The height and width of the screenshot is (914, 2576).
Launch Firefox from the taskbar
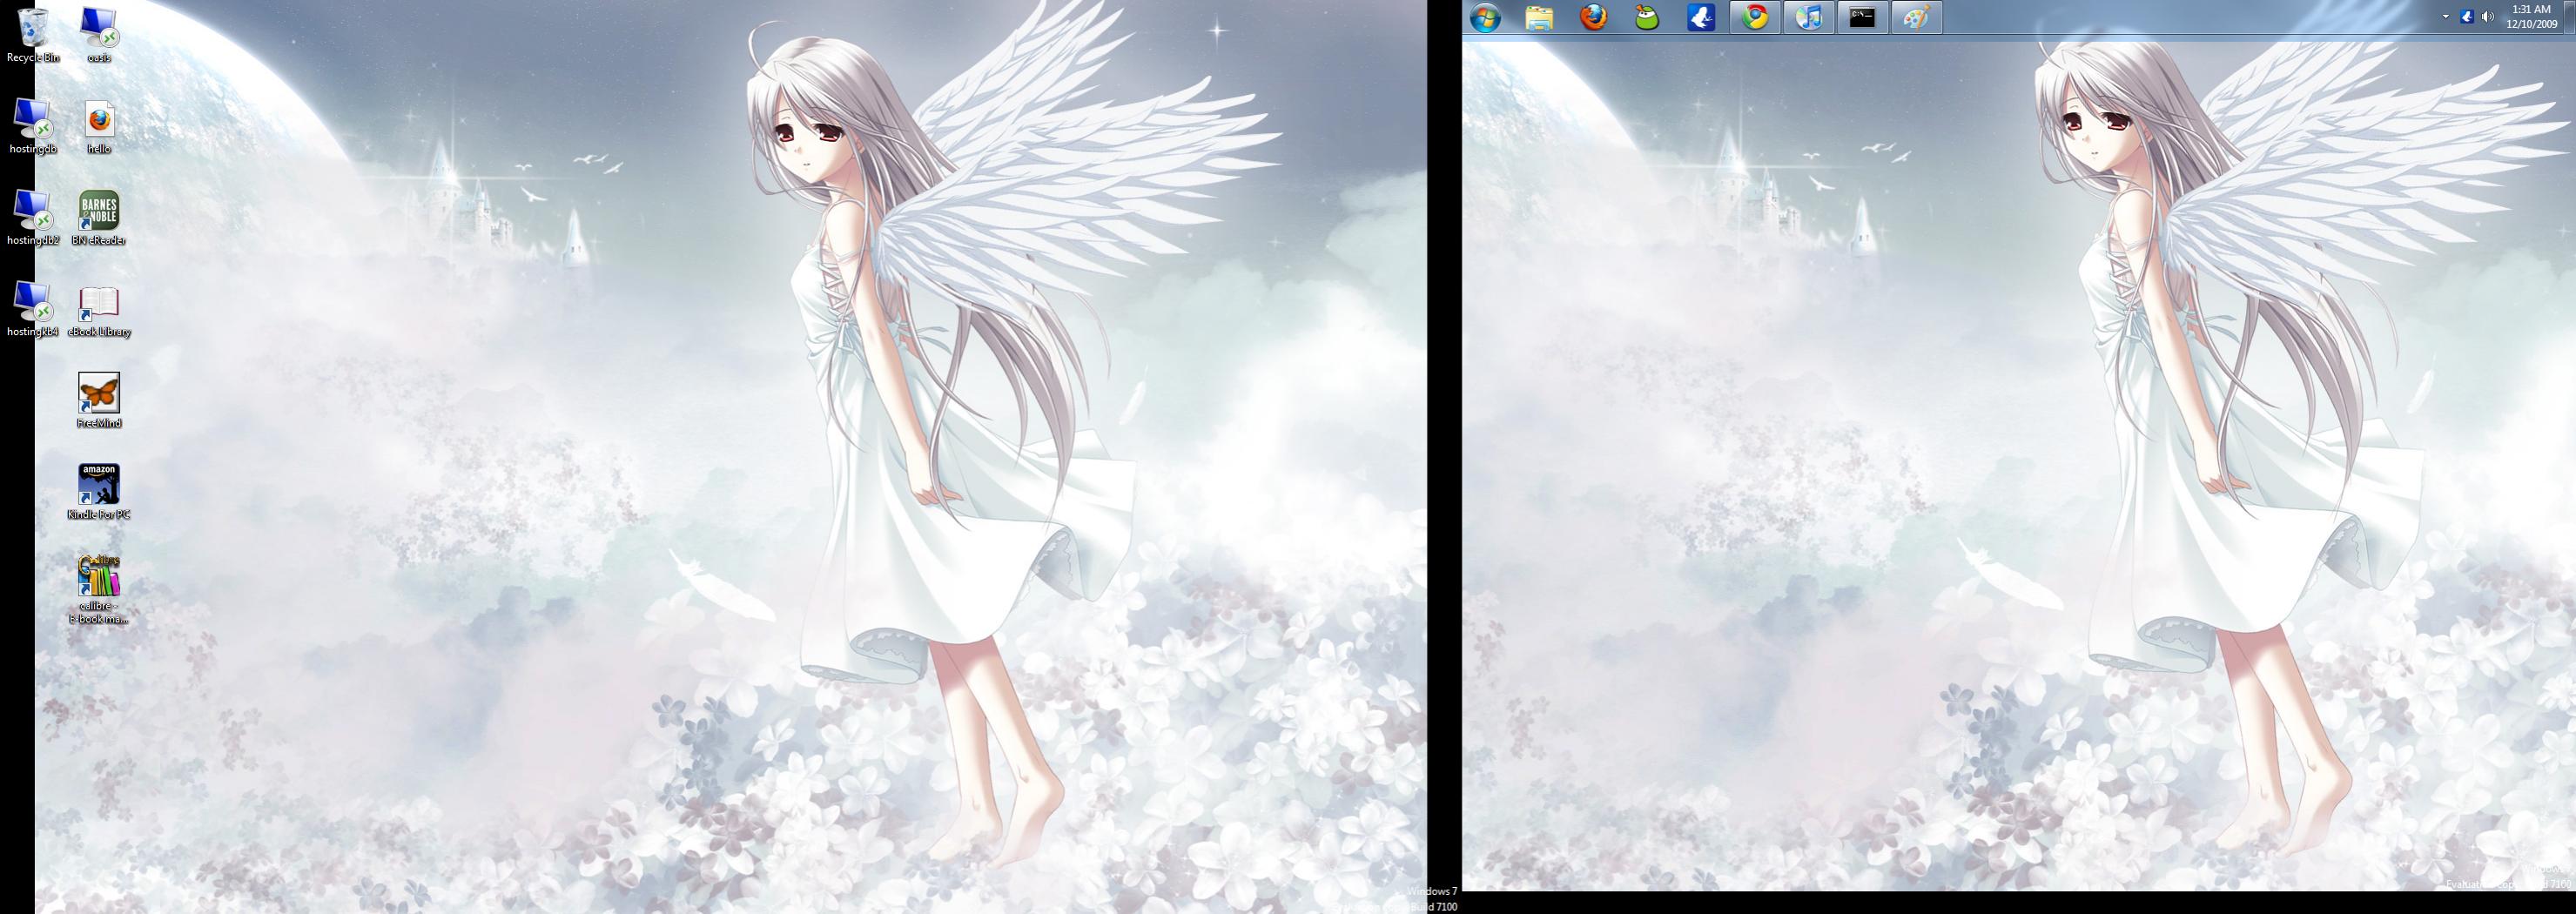pos(1594,17)
